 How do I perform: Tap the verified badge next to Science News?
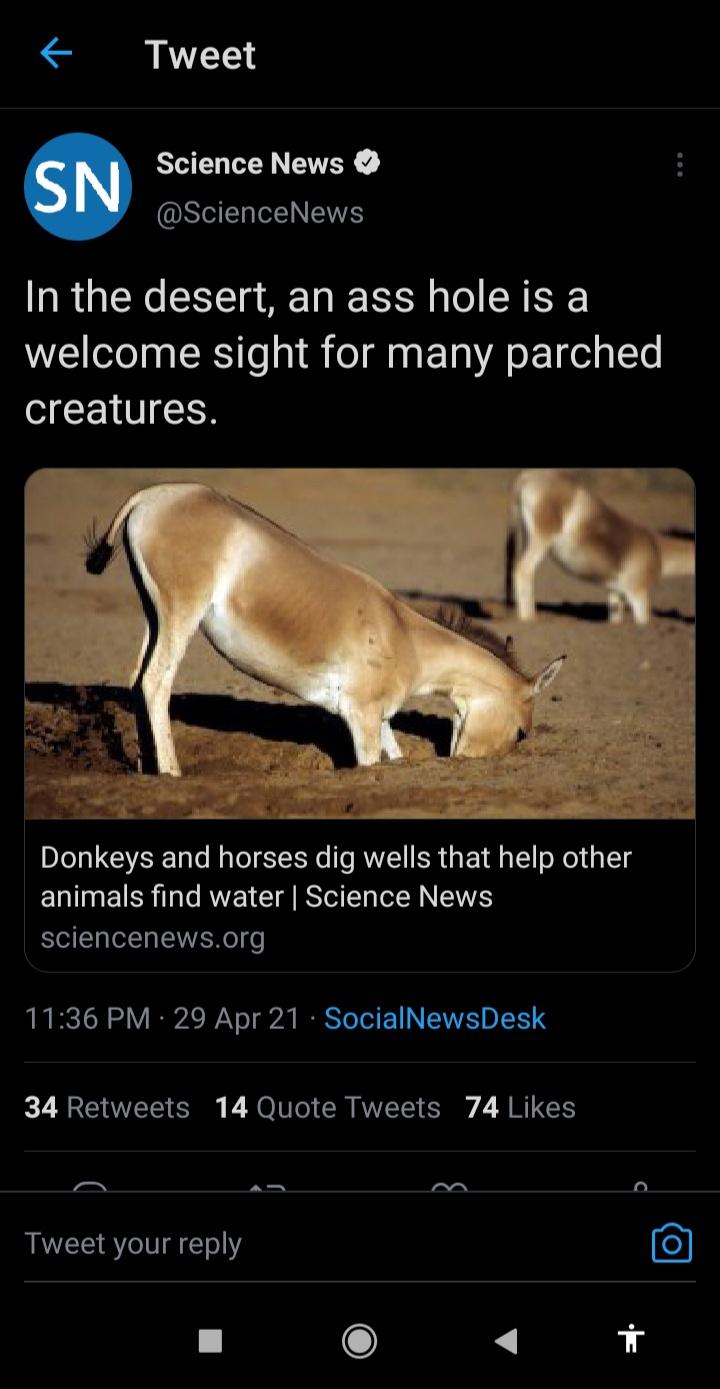(x=367, y=162)
